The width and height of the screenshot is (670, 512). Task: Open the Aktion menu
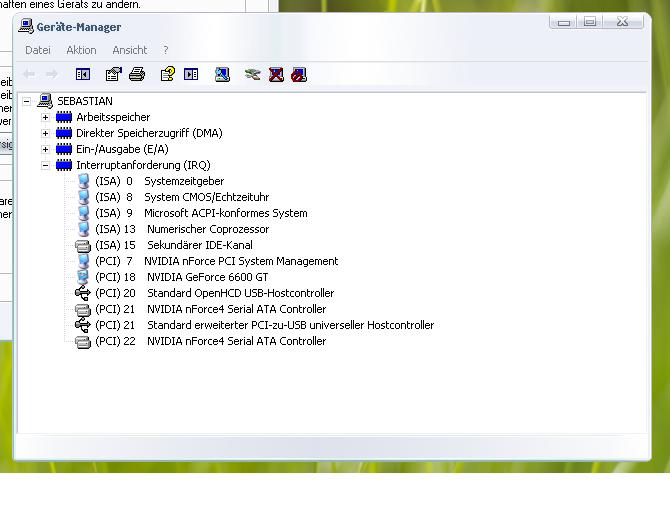coord(81,50)
